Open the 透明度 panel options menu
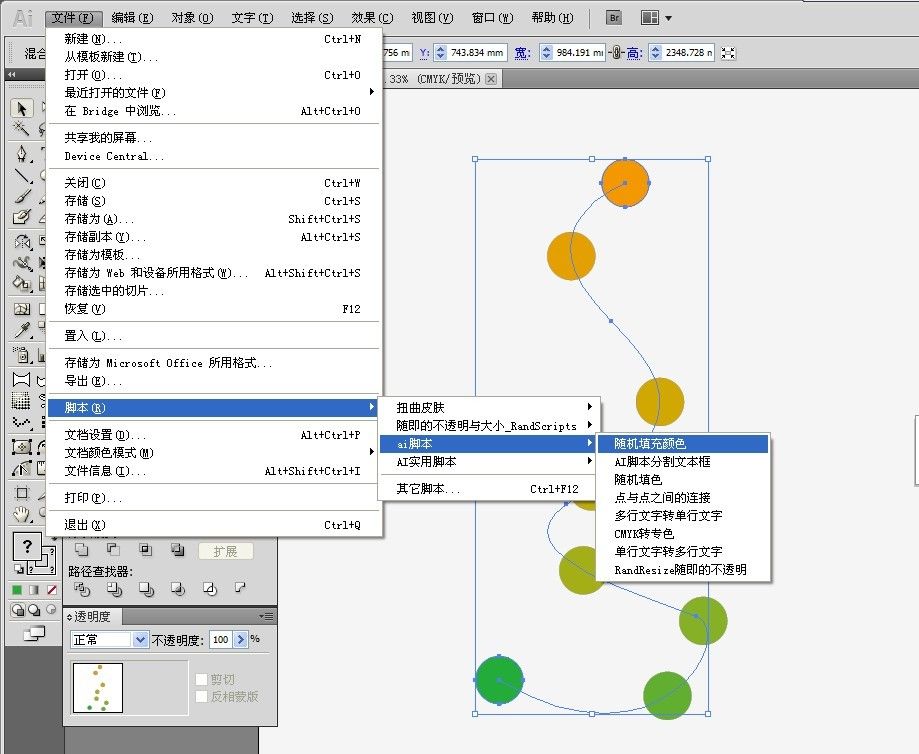This screenshot has height=754, width=919. pyautogui.click(x=267, y=616)
